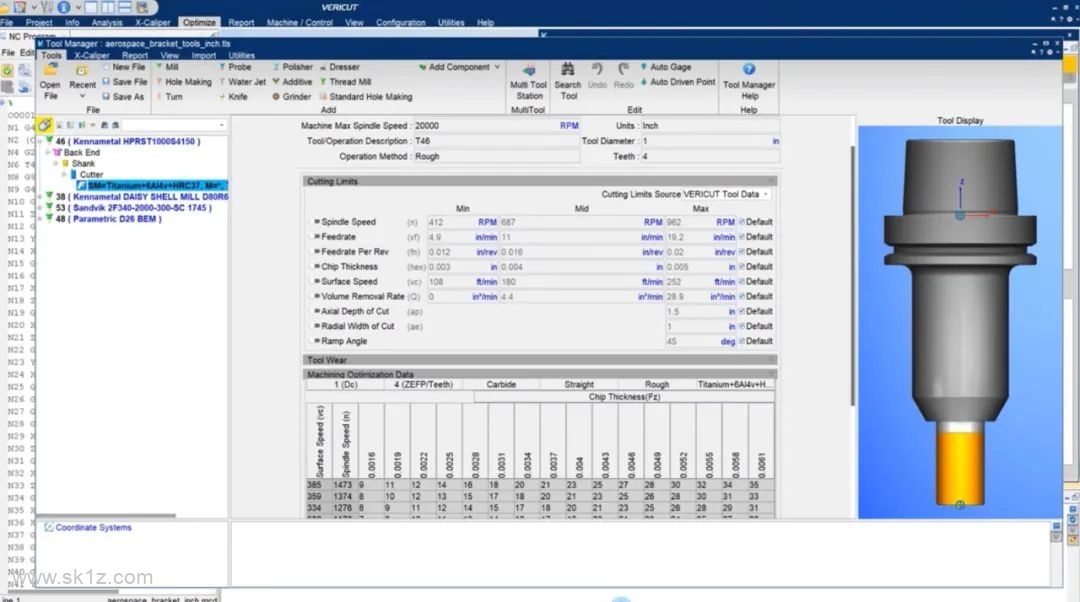Click the New File command
This screenshot has height=602, width=1080.
124,67
